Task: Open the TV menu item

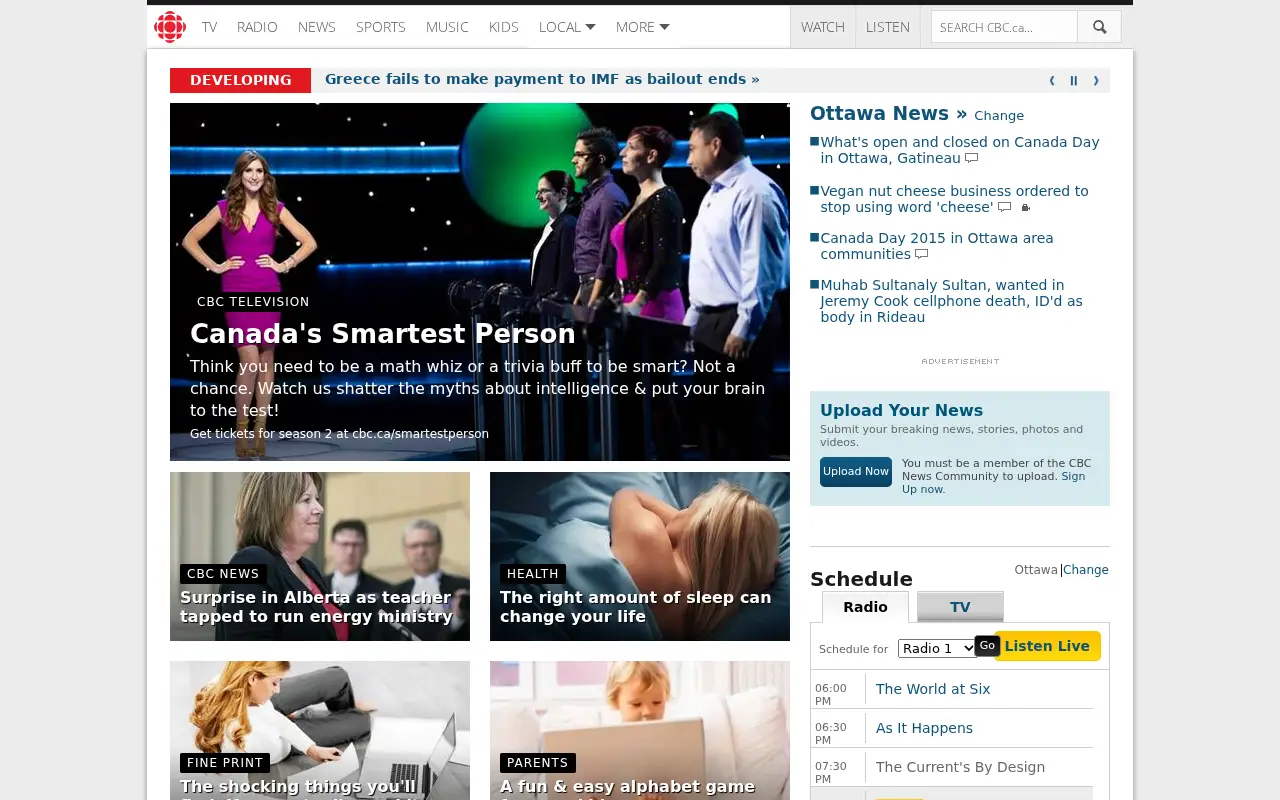Action: 209,27
